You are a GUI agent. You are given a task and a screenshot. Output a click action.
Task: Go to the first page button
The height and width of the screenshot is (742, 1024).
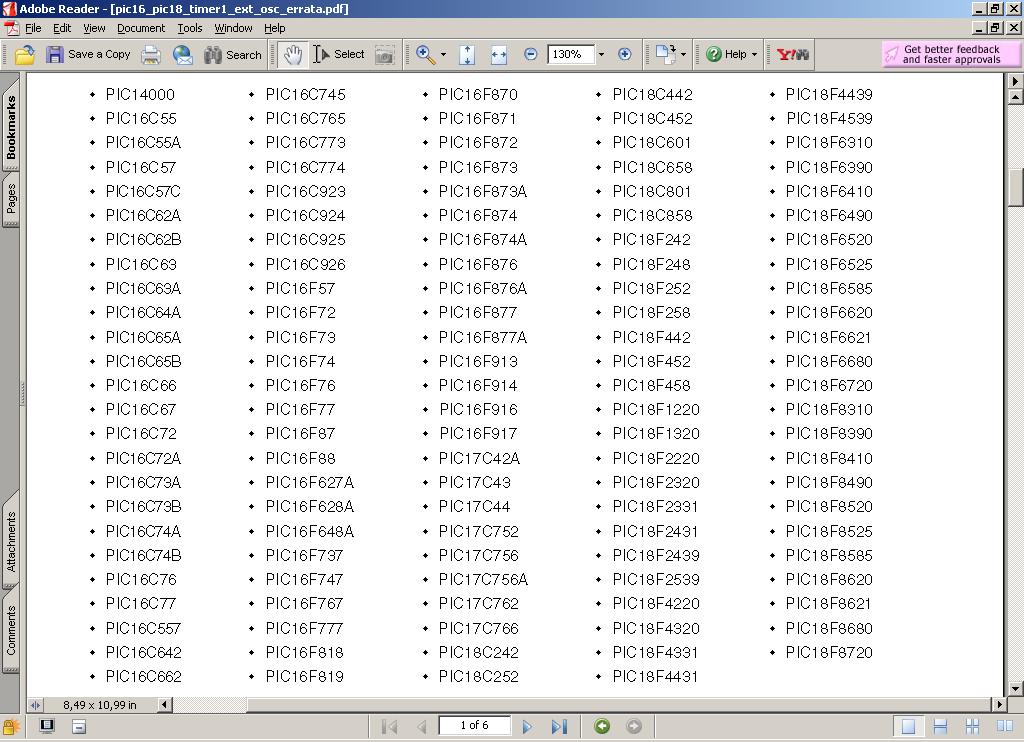(x=389, y=726)
